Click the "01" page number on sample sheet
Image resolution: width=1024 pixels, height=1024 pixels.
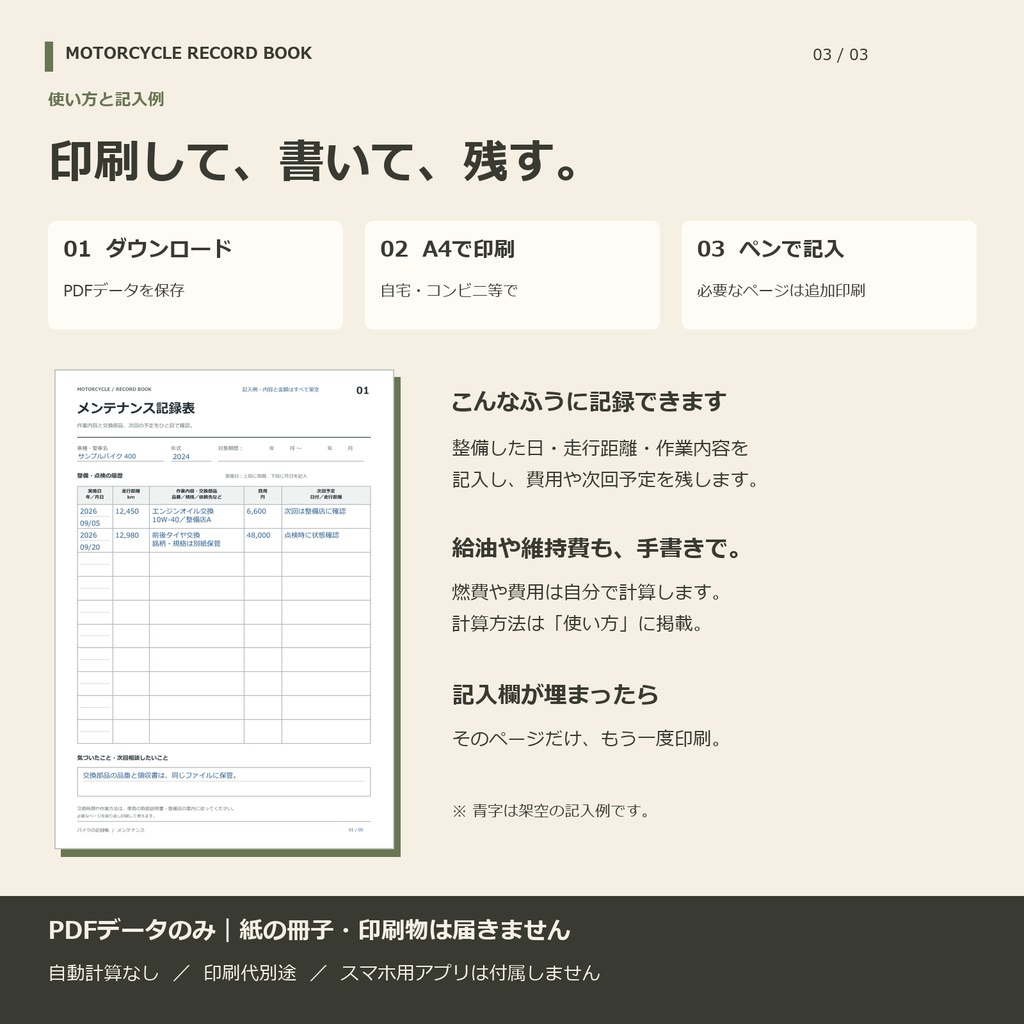point(362,391)
